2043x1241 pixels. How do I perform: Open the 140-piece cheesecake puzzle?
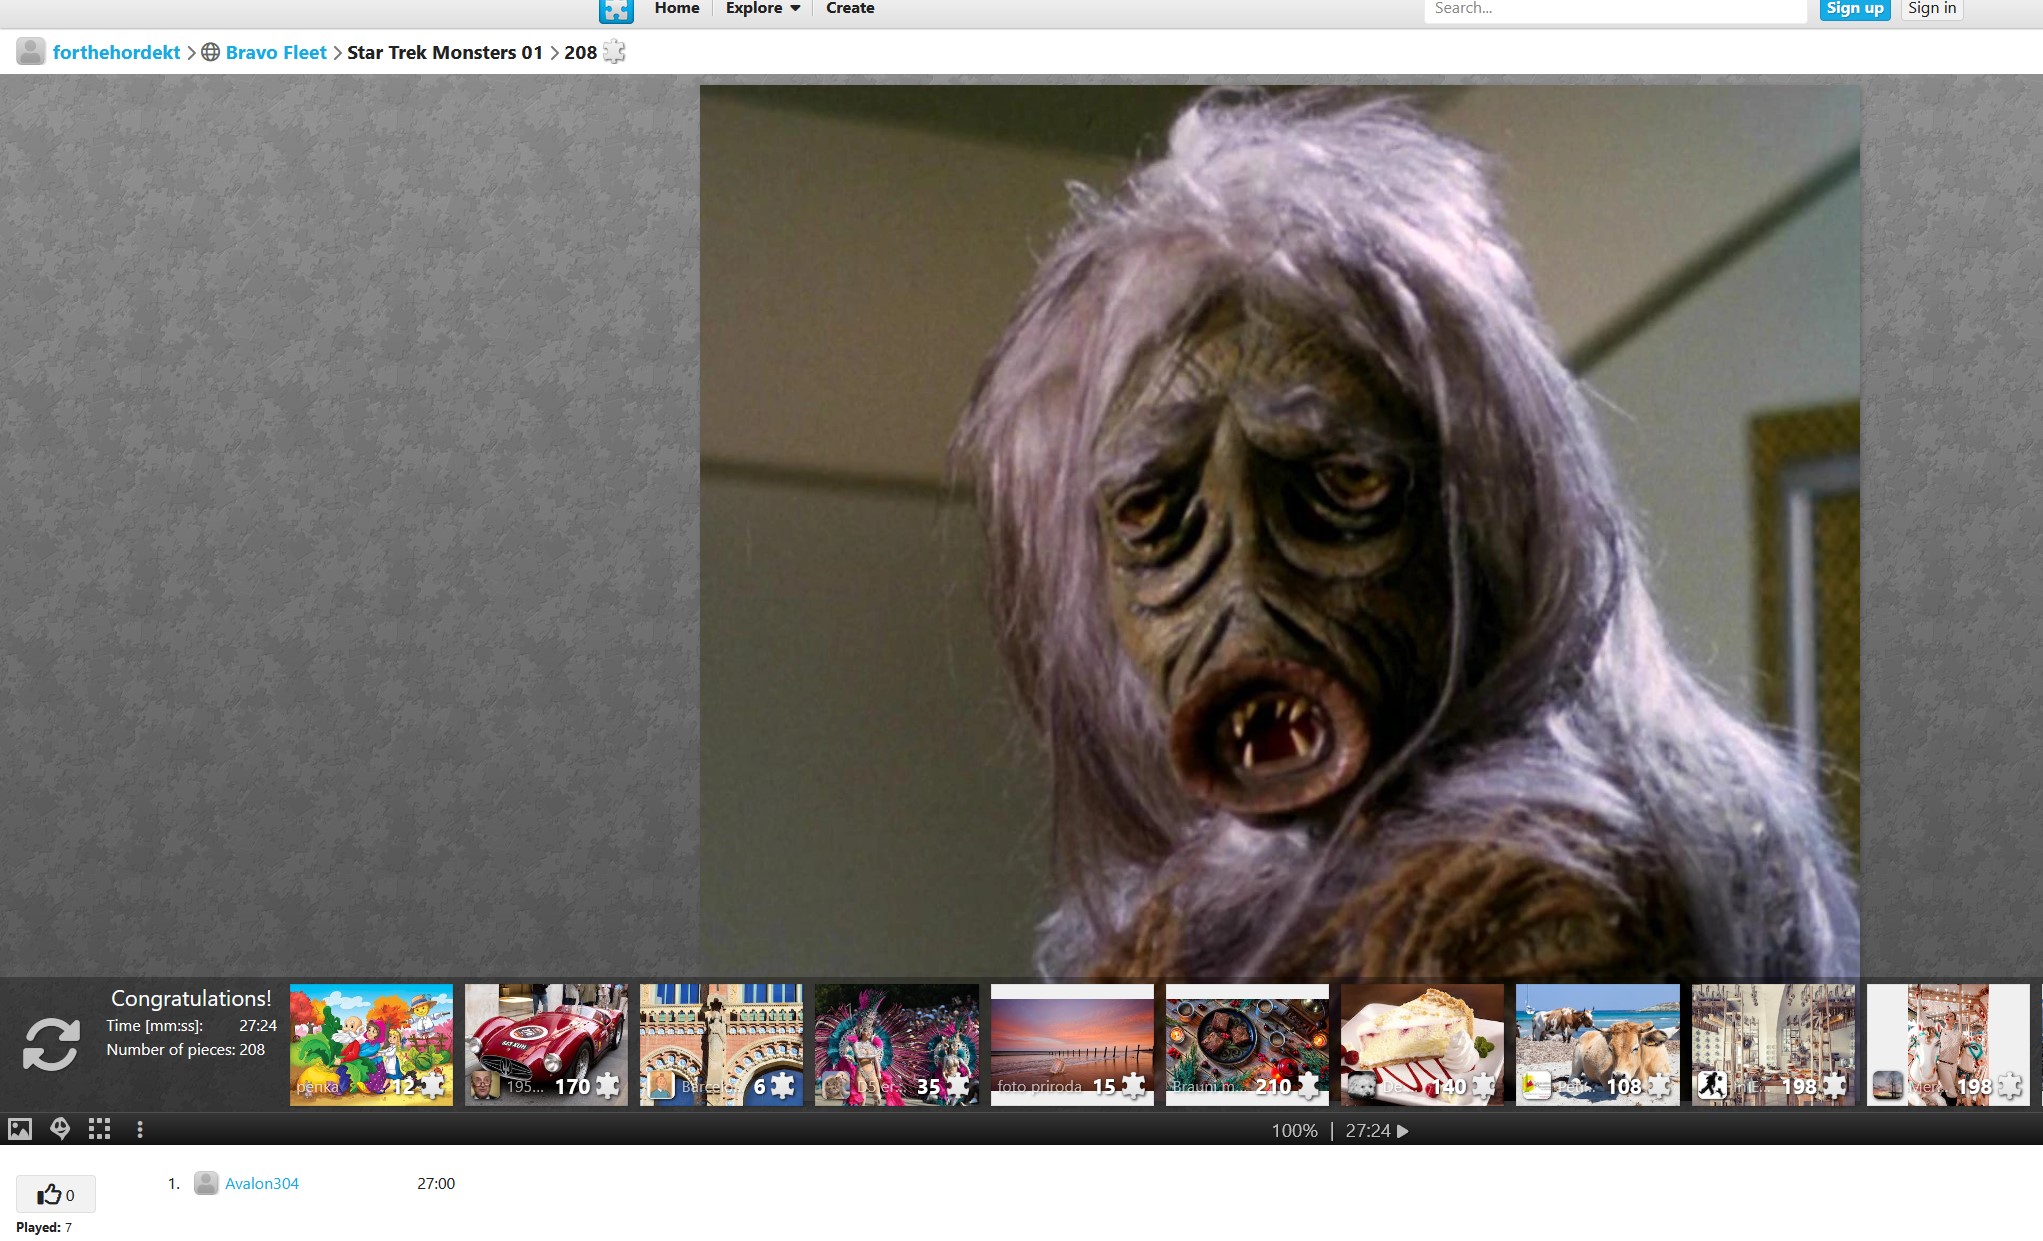(1422, 1044)
